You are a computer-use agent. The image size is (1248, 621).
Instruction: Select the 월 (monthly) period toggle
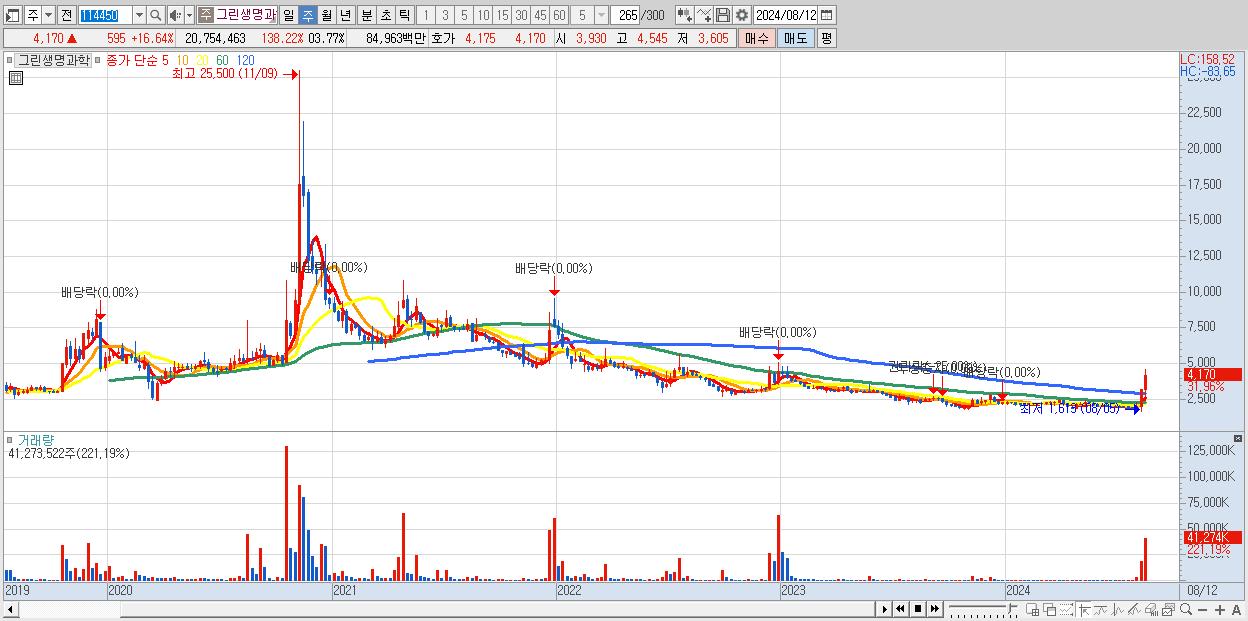[x=326, y=15]
